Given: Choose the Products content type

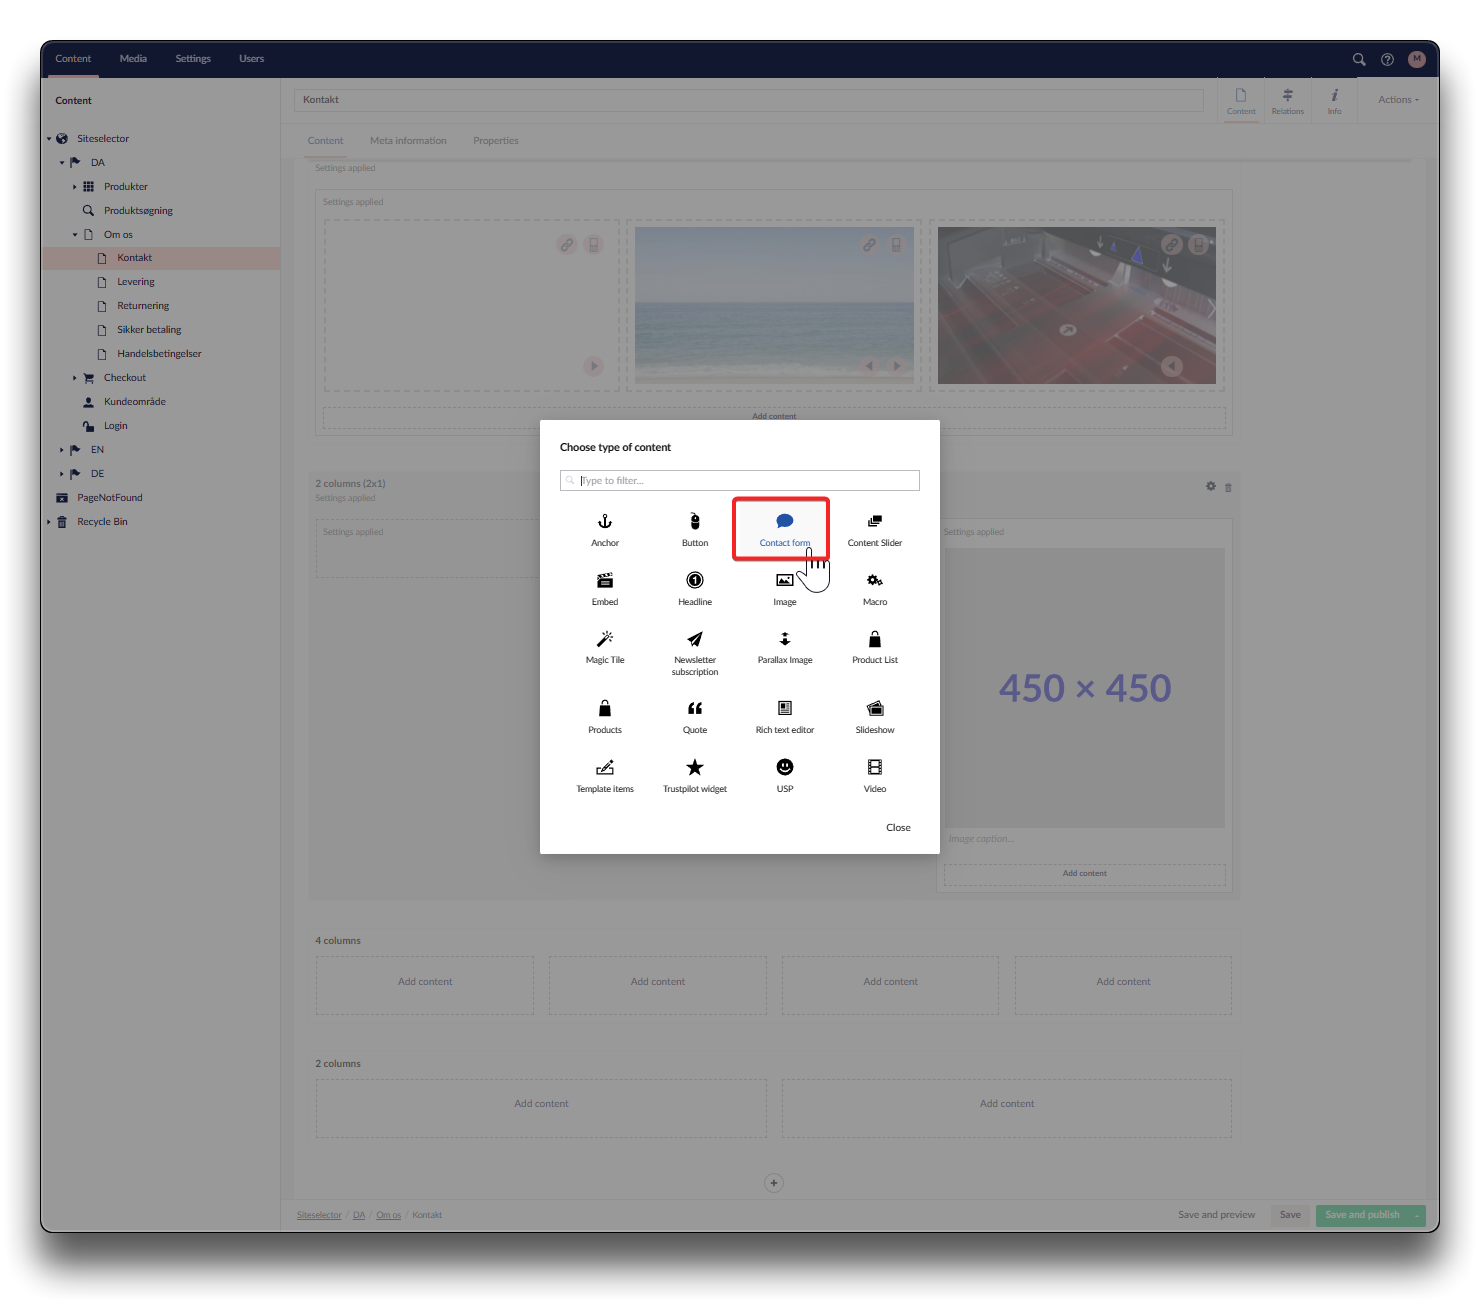Looking at the screenshot, I should [605, 717].
